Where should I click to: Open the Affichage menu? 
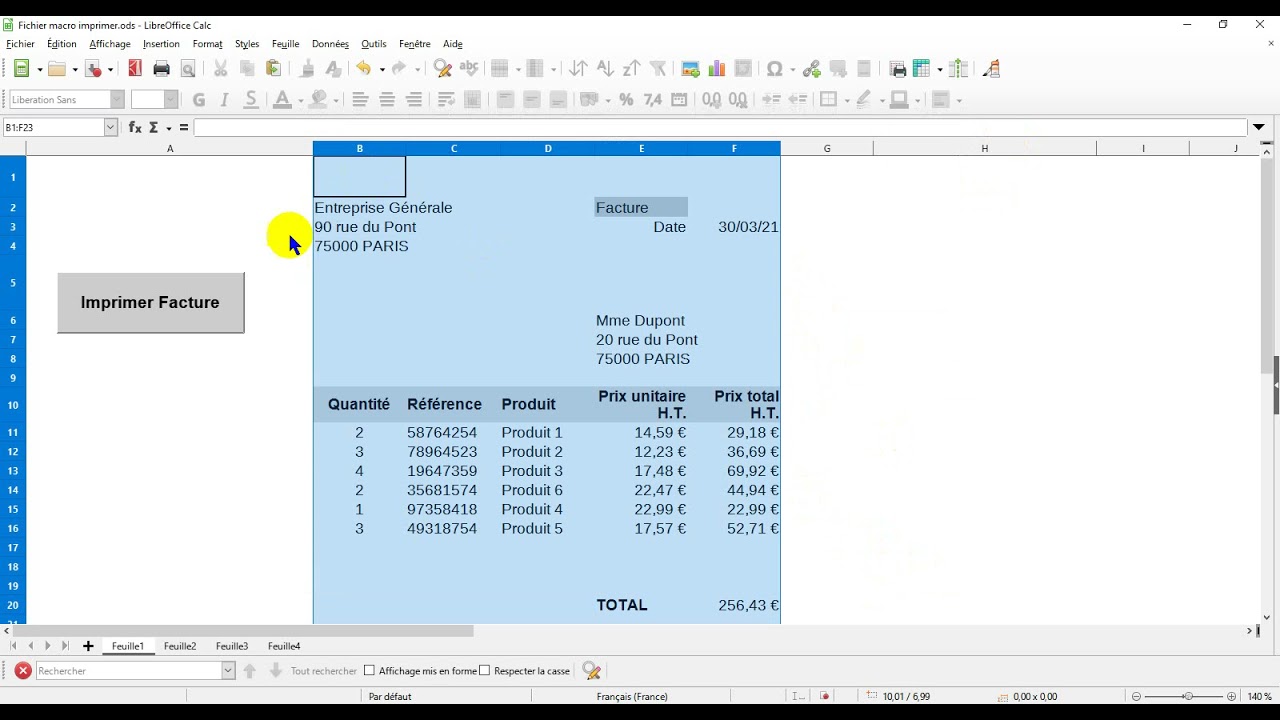click(x=110, y=44)
